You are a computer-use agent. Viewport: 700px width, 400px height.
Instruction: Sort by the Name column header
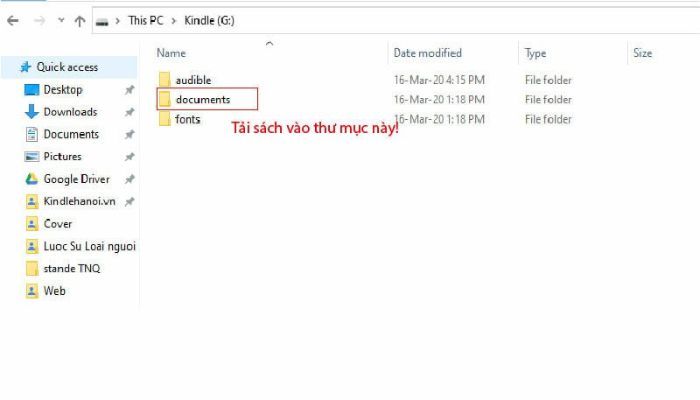(171, 53)
